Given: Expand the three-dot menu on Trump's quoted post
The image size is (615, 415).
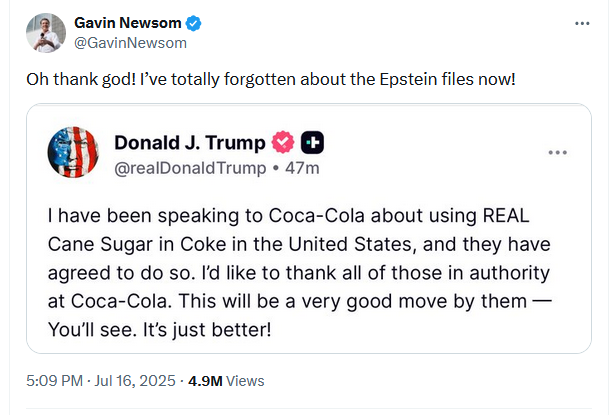Looking at the screenshot, I should coord(558,153).
